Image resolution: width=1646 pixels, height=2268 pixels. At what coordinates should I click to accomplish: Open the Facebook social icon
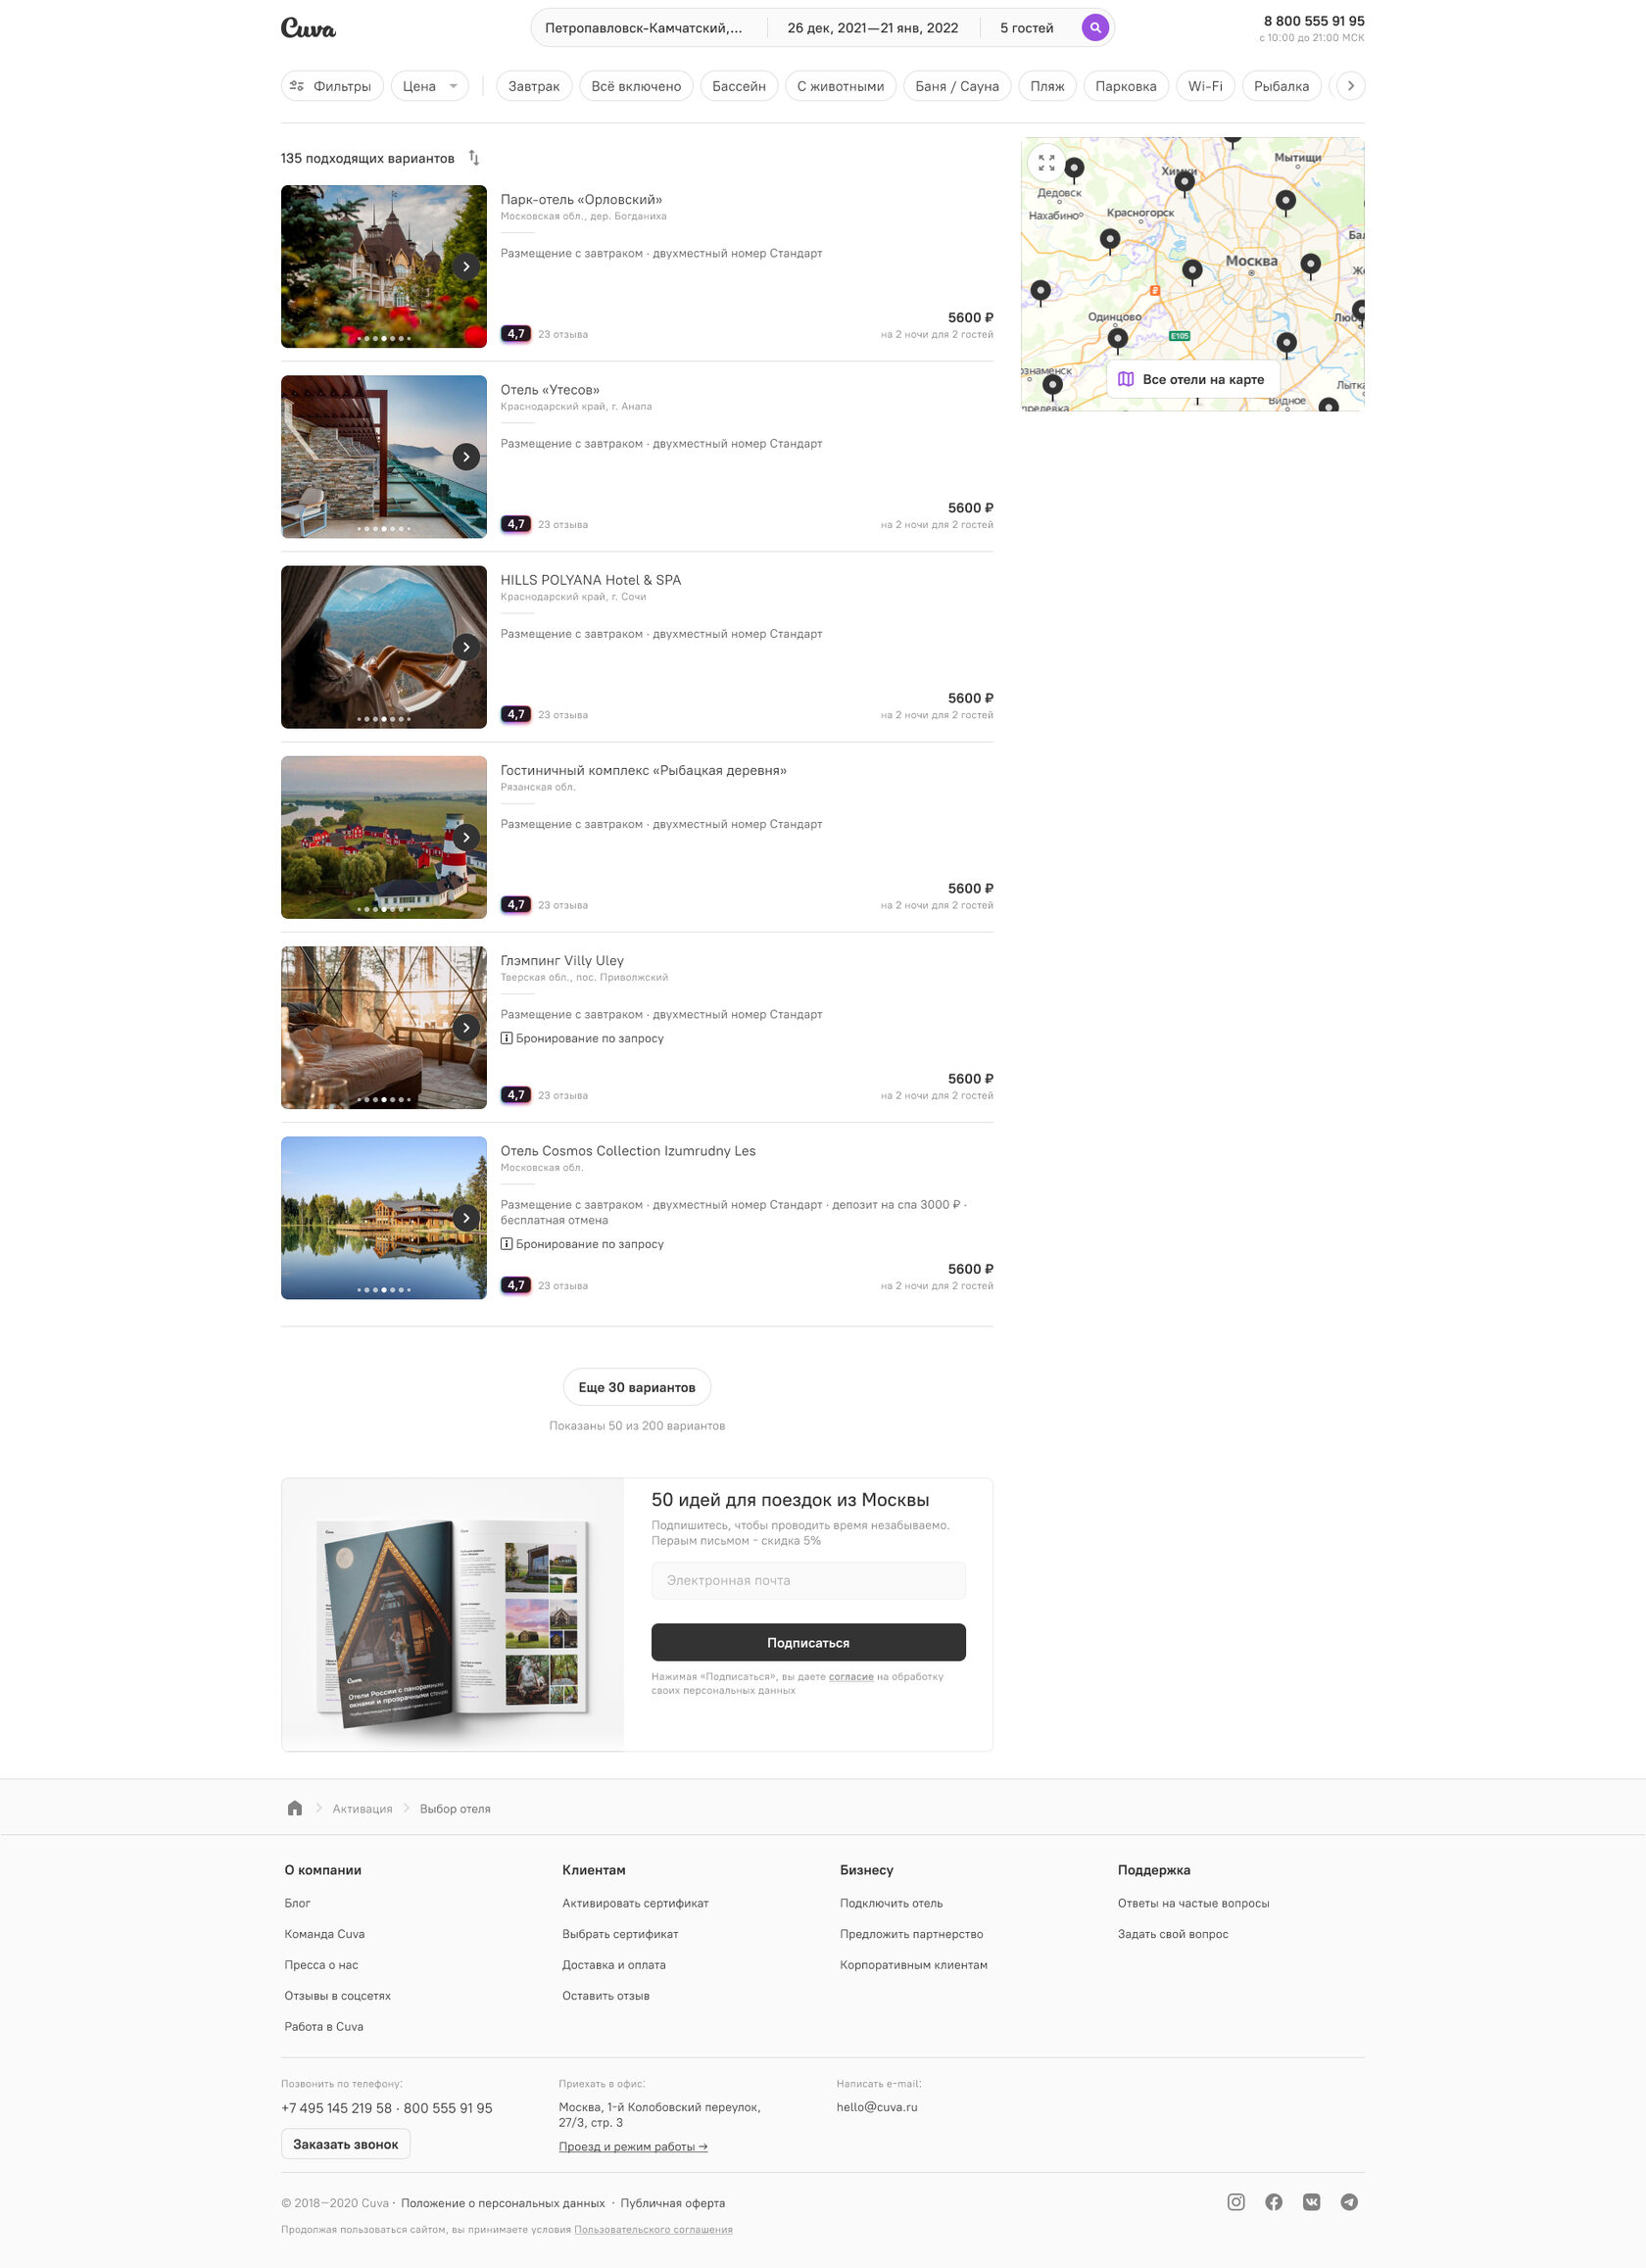[x=1274, y=2201]
